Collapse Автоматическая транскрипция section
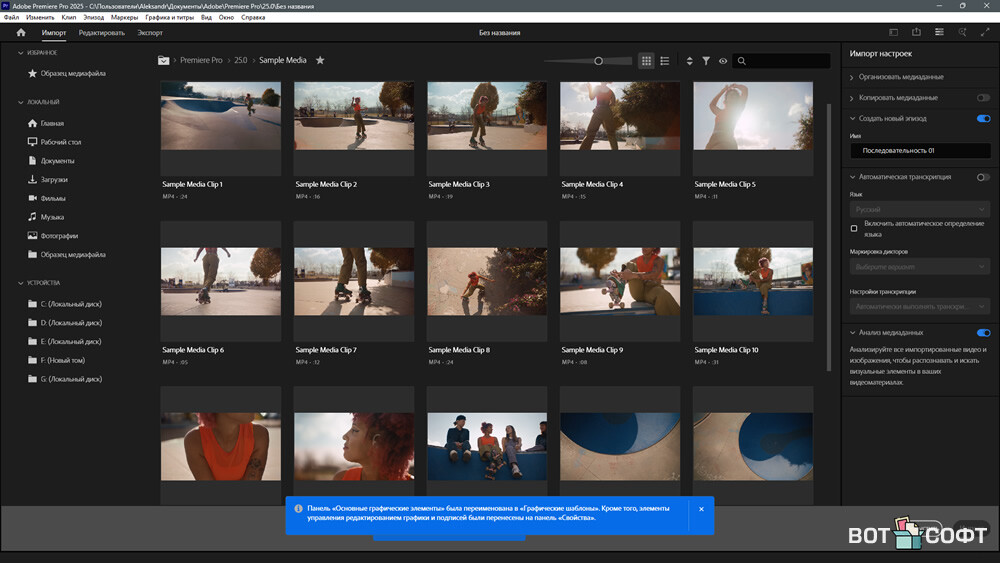Image resolution: width=1000 pixels, height=563 pixels. (852, 177)
